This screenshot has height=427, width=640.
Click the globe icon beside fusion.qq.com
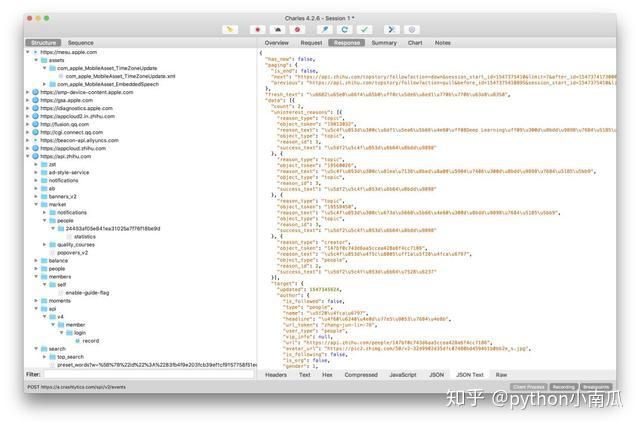(36, 124)
